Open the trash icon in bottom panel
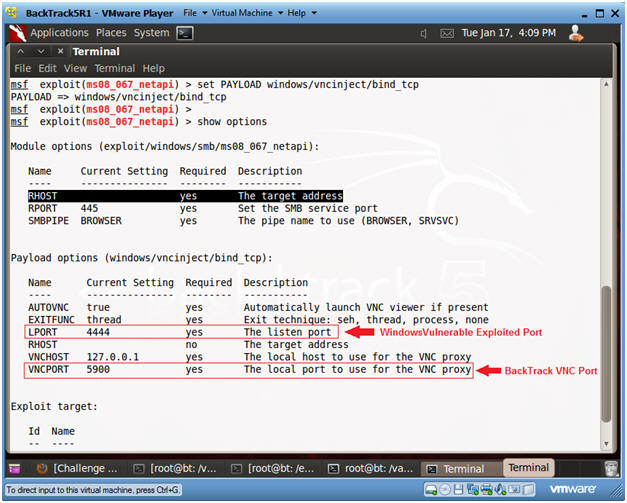The height and width of the screenshot is (503, 627). (611, 468)
